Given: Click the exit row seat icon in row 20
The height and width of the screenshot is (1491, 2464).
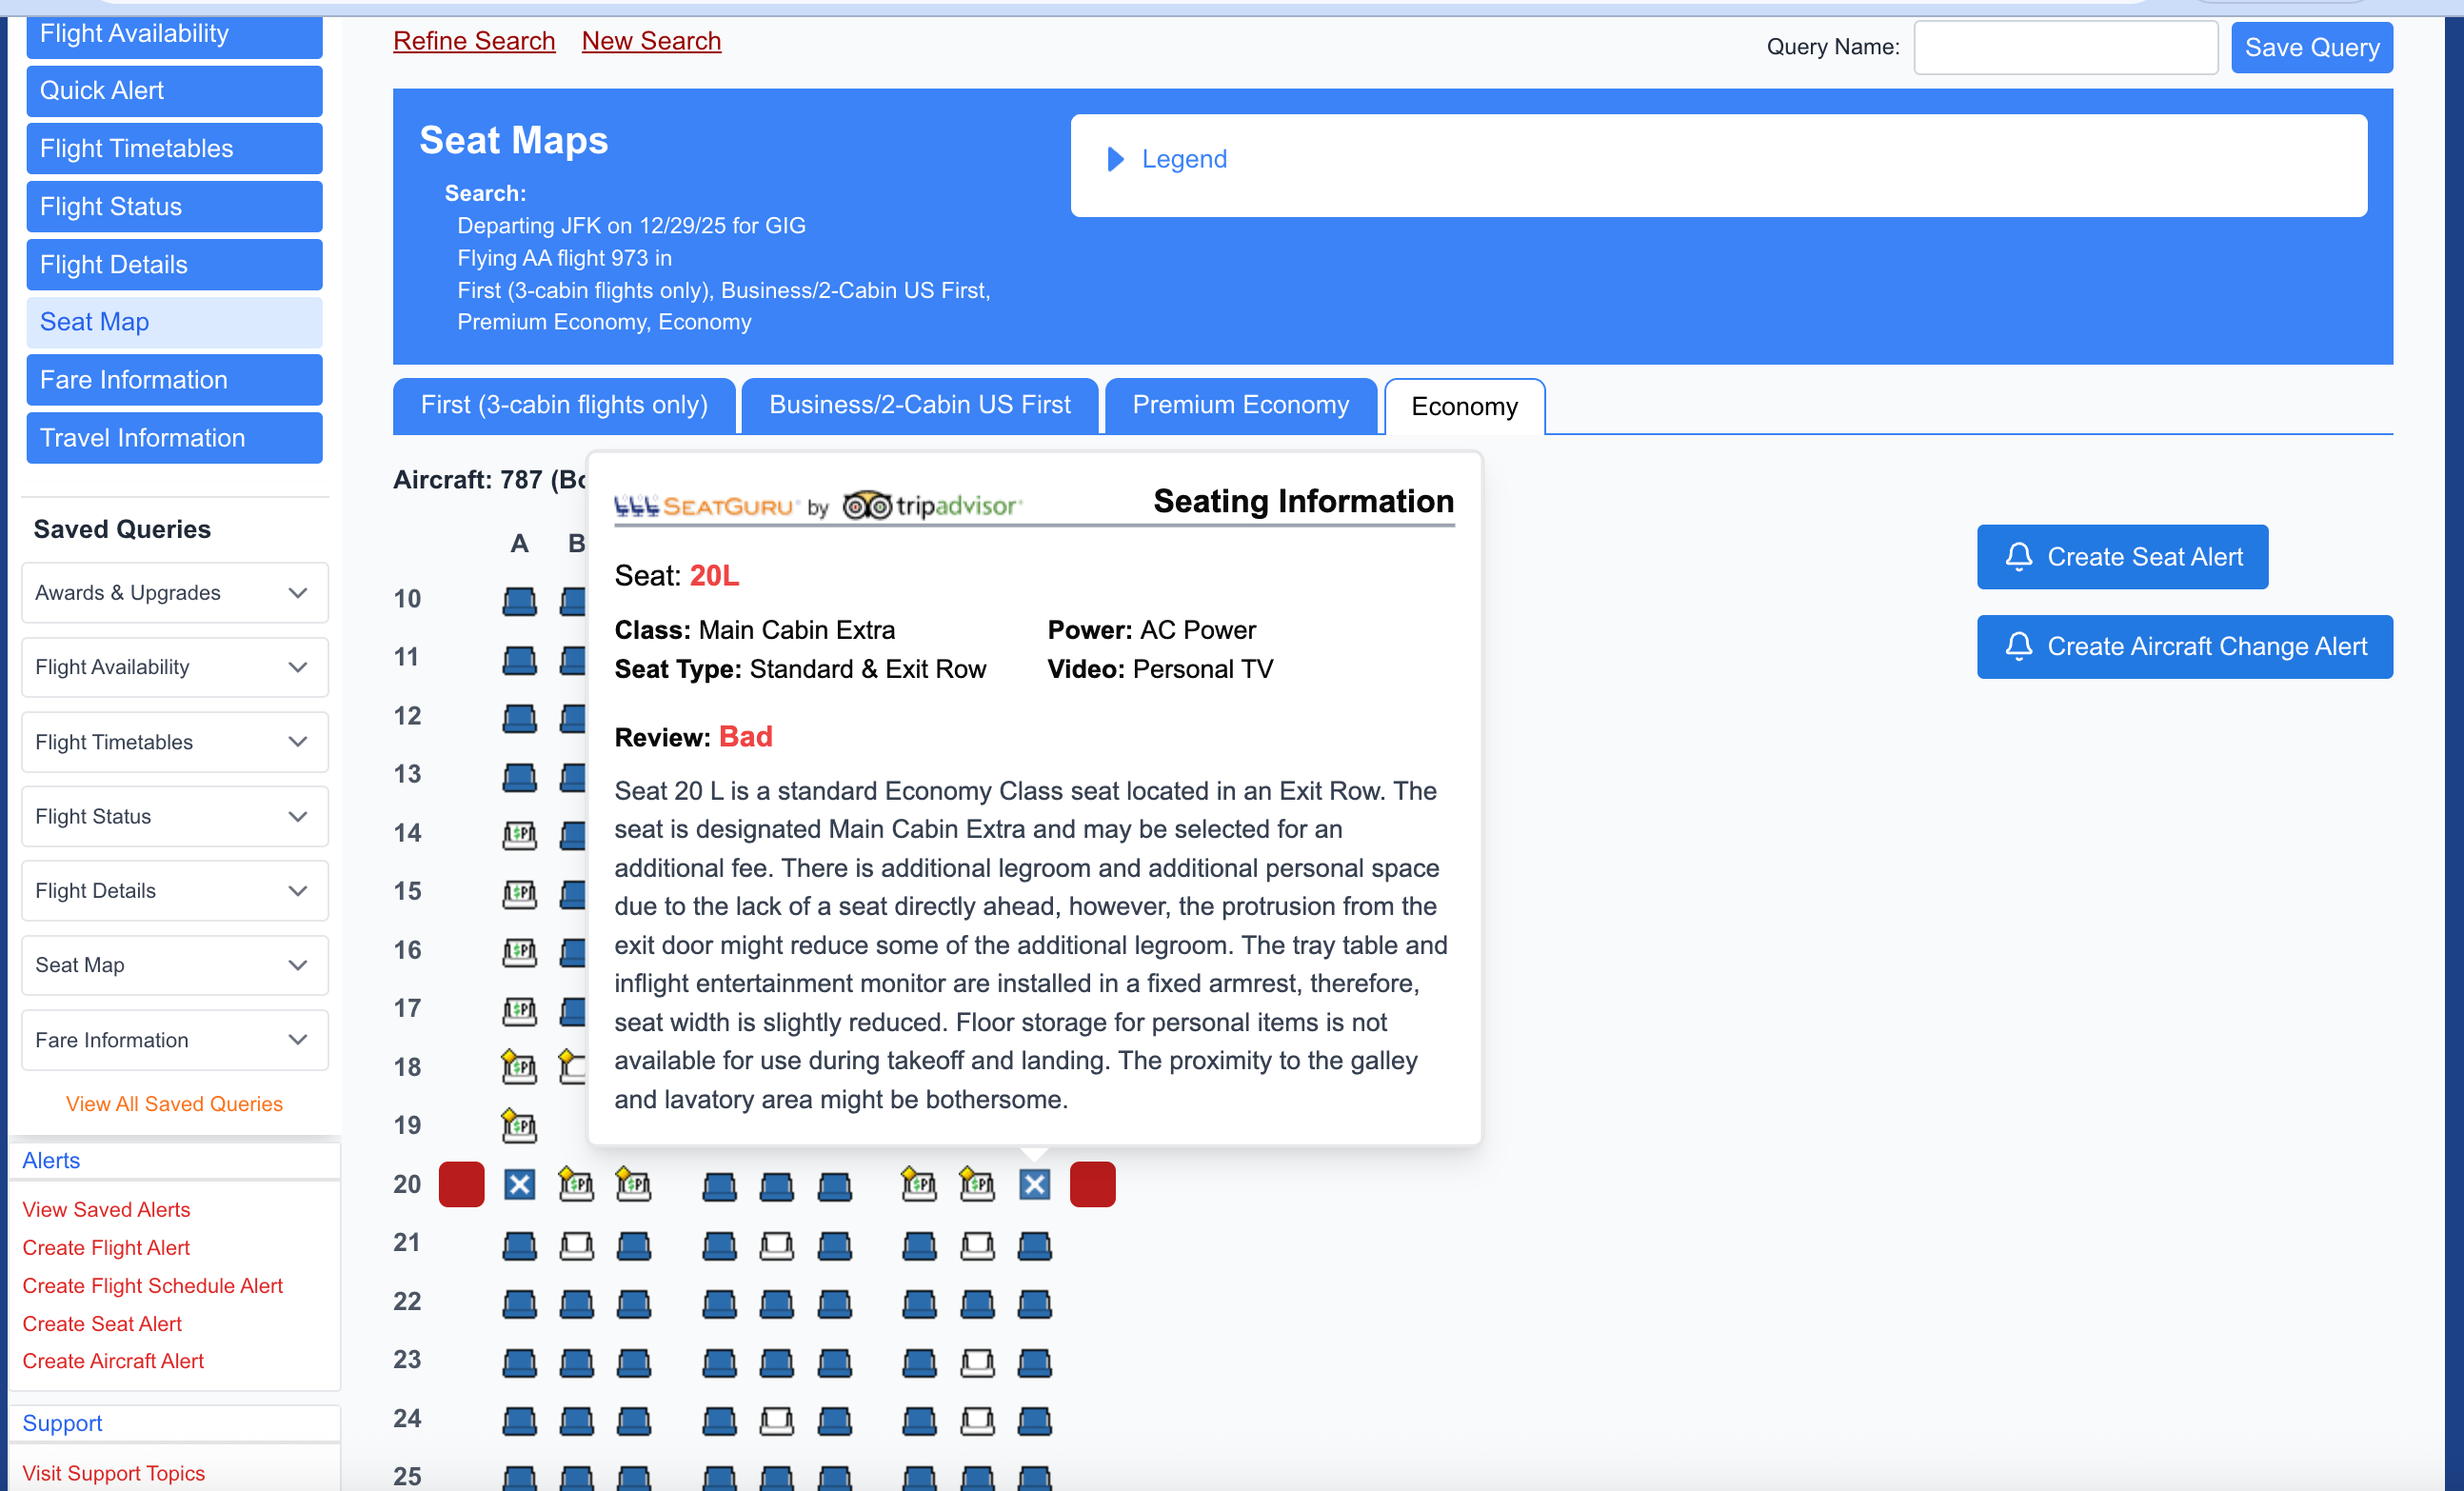Looking at the screenshot, I should [520, 1184].
